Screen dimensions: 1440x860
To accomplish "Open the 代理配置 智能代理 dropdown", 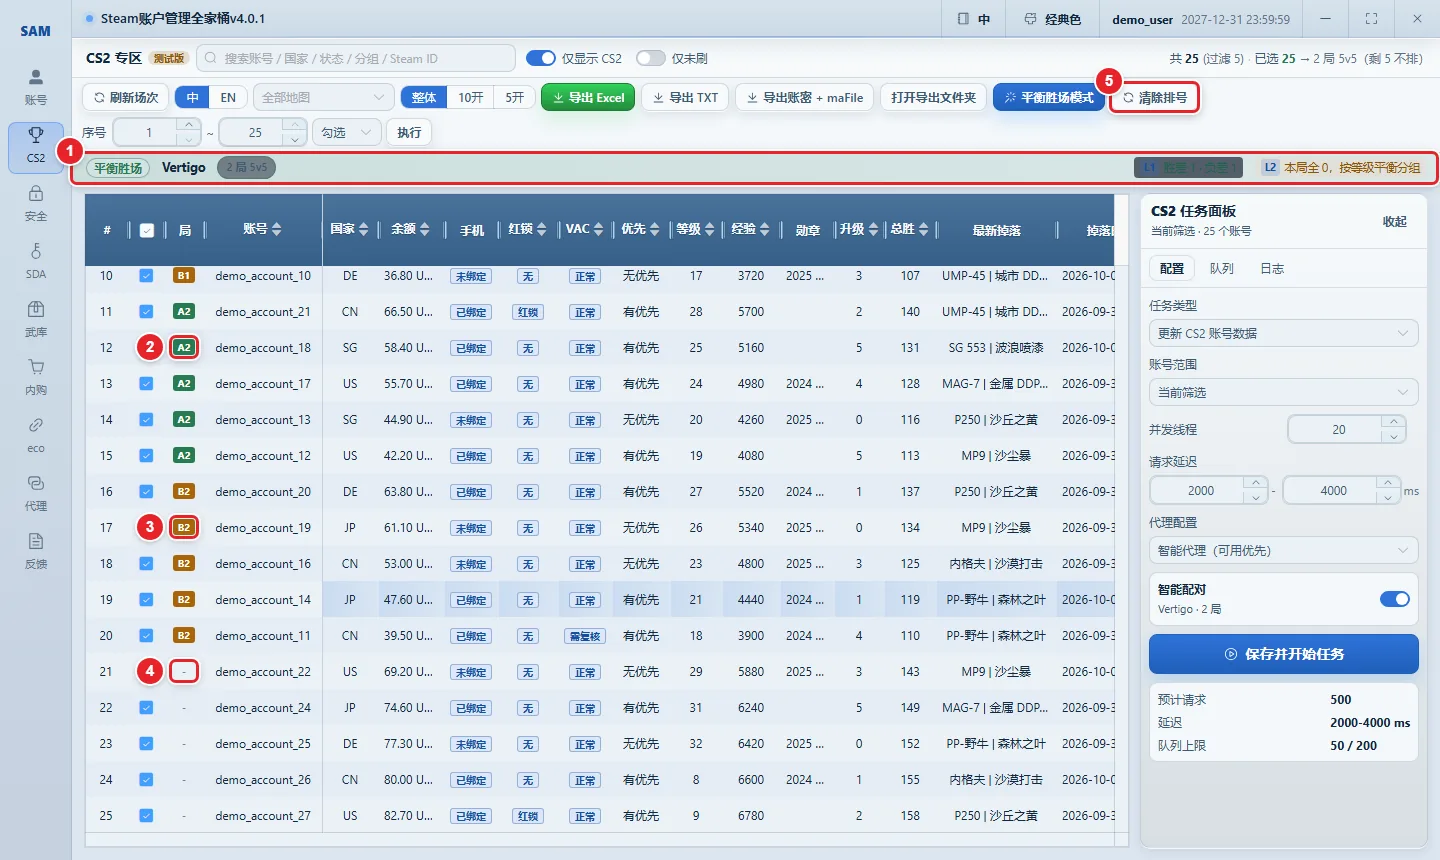I will [1283, 550].
